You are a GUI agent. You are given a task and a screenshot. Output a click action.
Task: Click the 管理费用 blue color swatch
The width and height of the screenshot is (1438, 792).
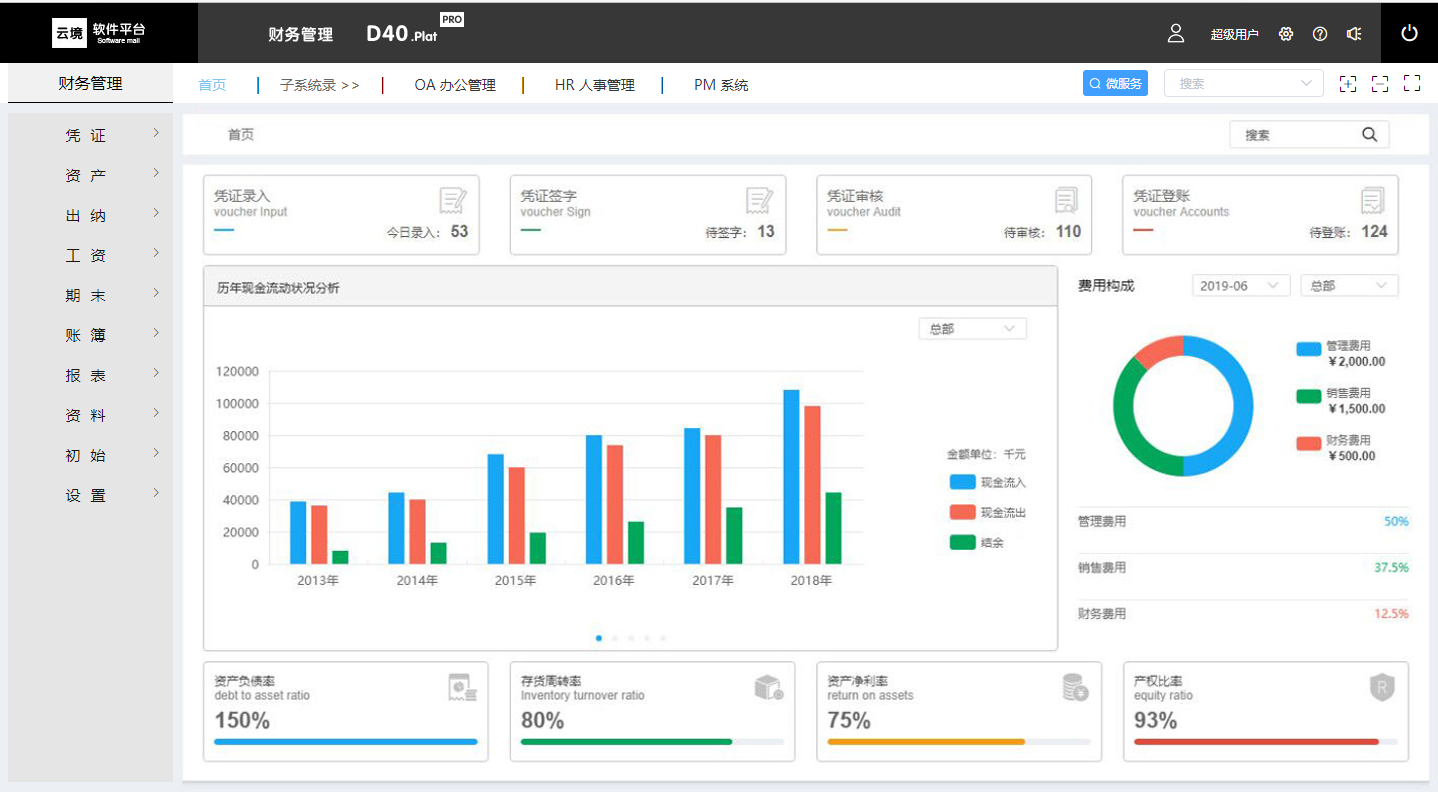[x=1309, y=349]
